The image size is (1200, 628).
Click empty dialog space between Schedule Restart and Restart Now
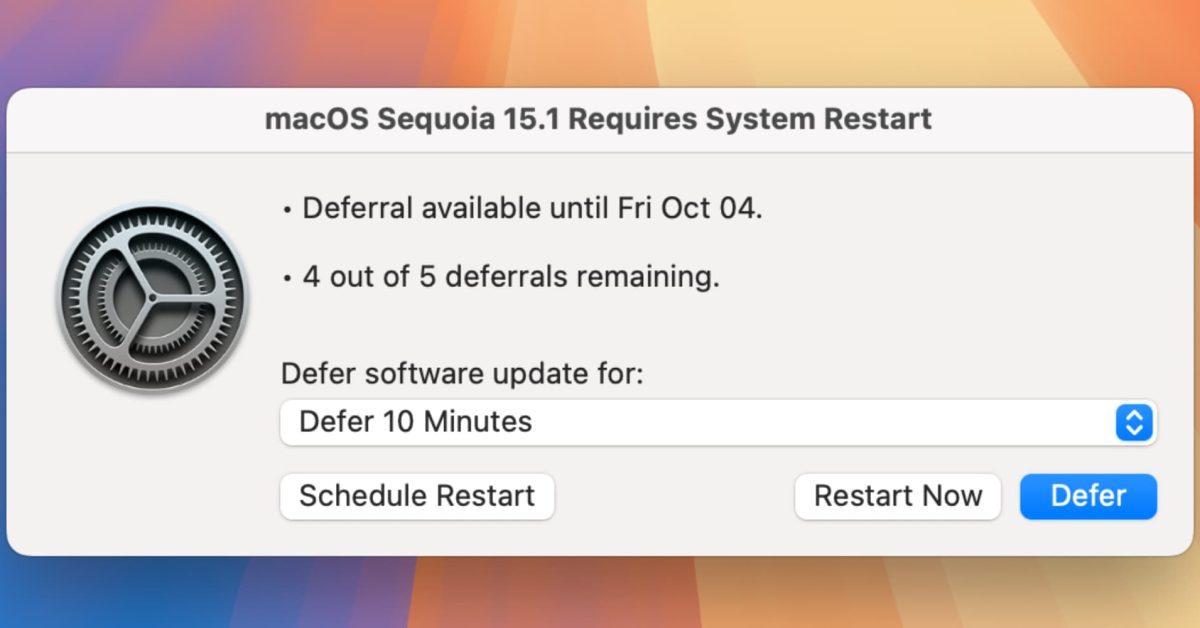(x=674, y=496)
